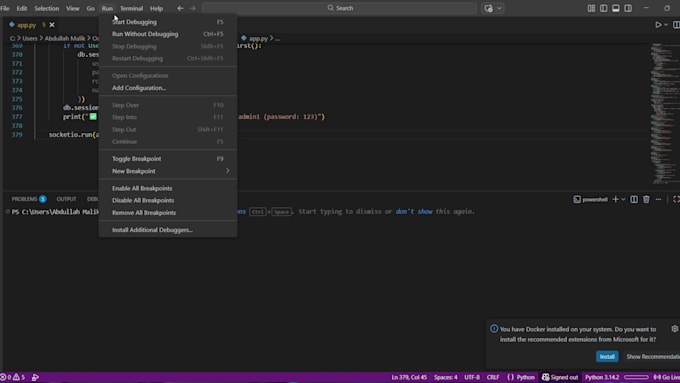Click Install in Docker notification
This screenshot has width=680, height=383.
607,357
